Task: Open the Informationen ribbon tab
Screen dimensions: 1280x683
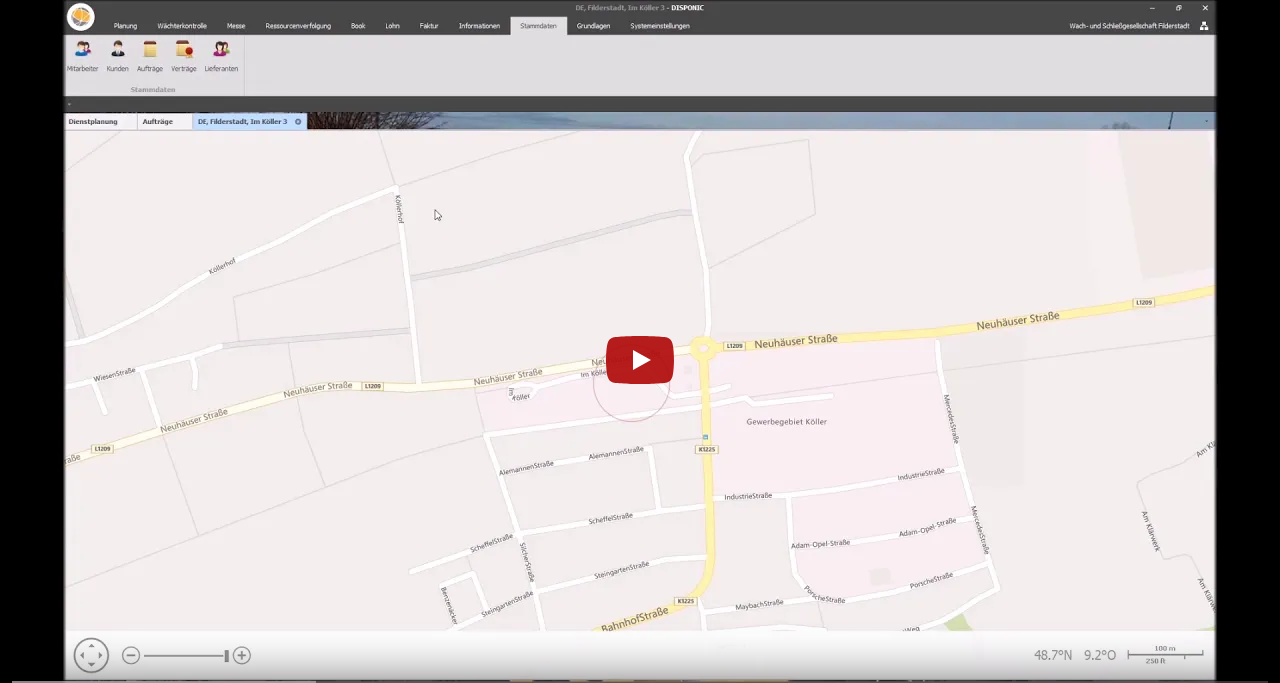Action: click(x=479, y=26)
